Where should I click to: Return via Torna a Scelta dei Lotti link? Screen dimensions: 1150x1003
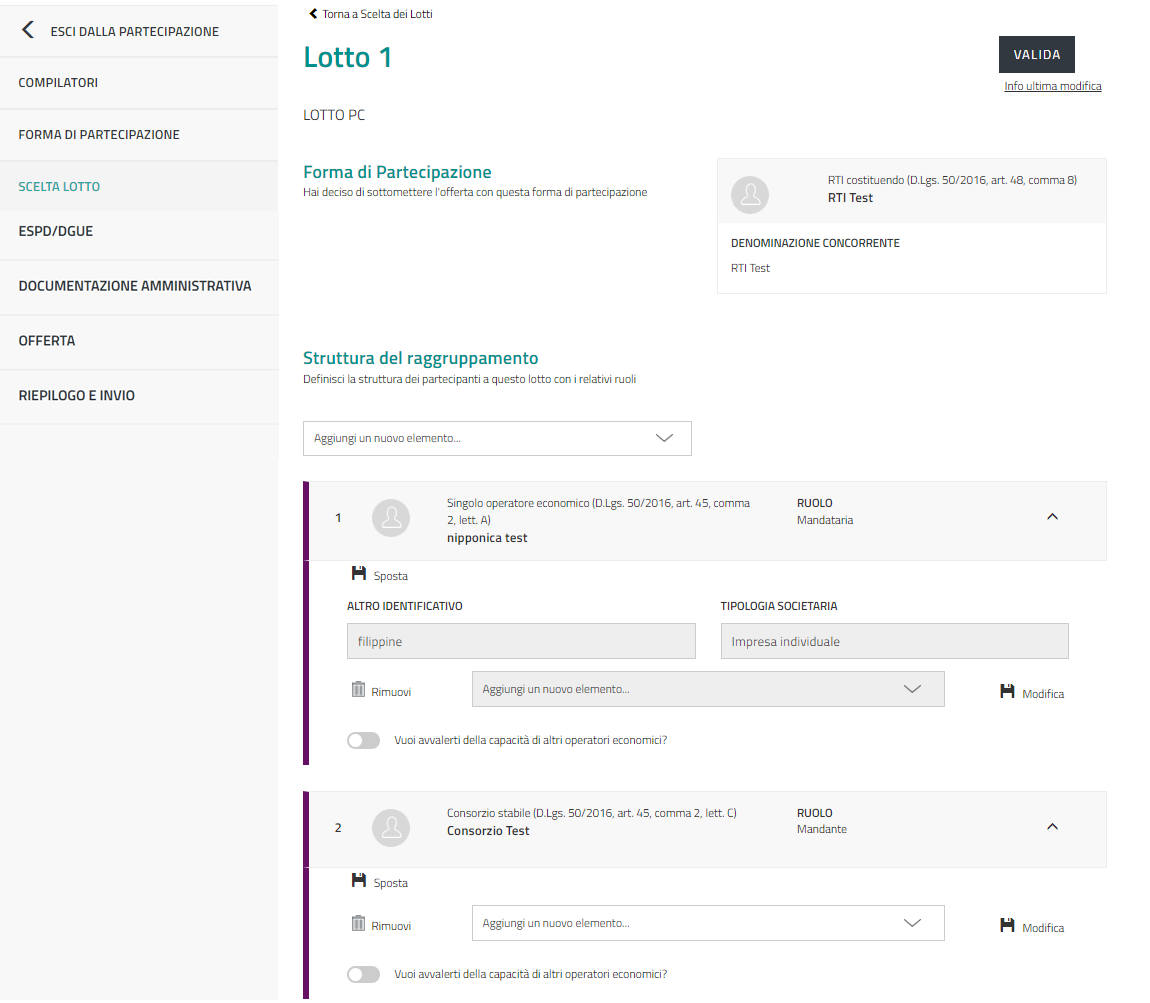(x=371, y=14)
